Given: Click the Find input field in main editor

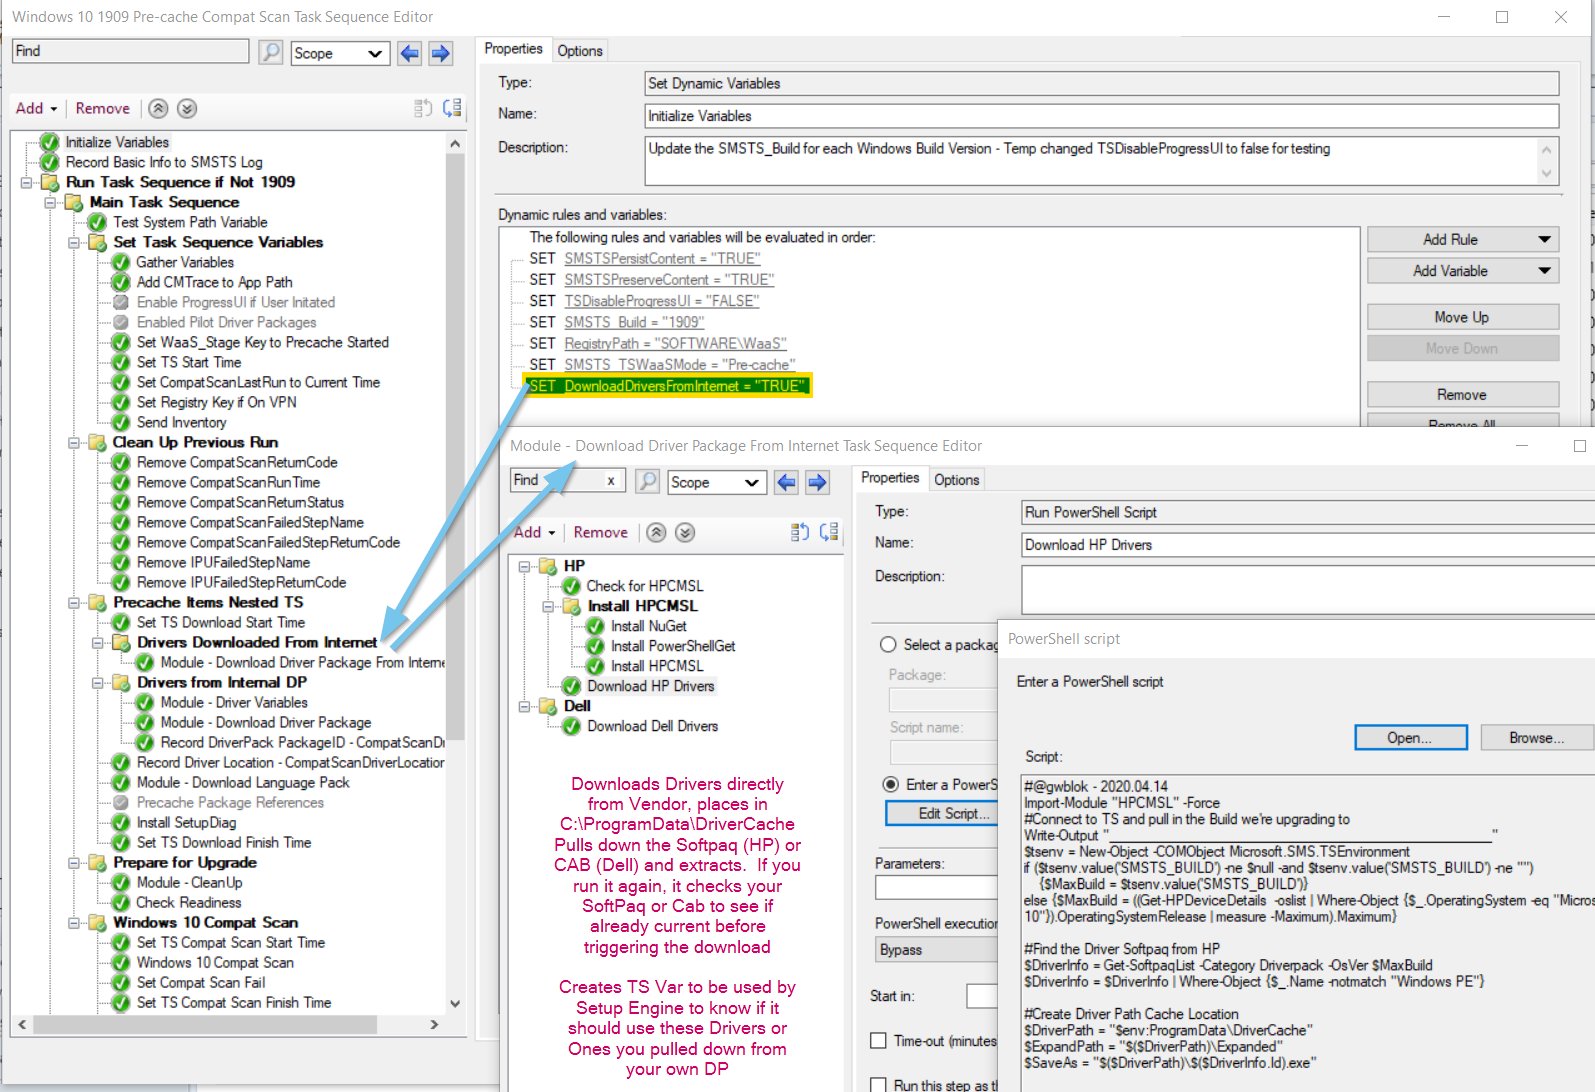Looking at the screenshot, I should pyautogui.click(x=131, y=51).
